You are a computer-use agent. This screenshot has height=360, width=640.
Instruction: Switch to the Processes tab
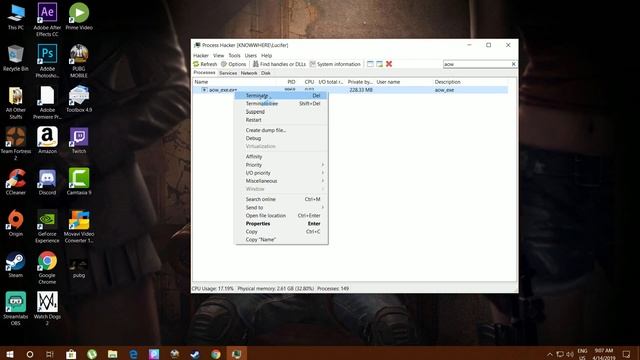[x=204, y=73]
